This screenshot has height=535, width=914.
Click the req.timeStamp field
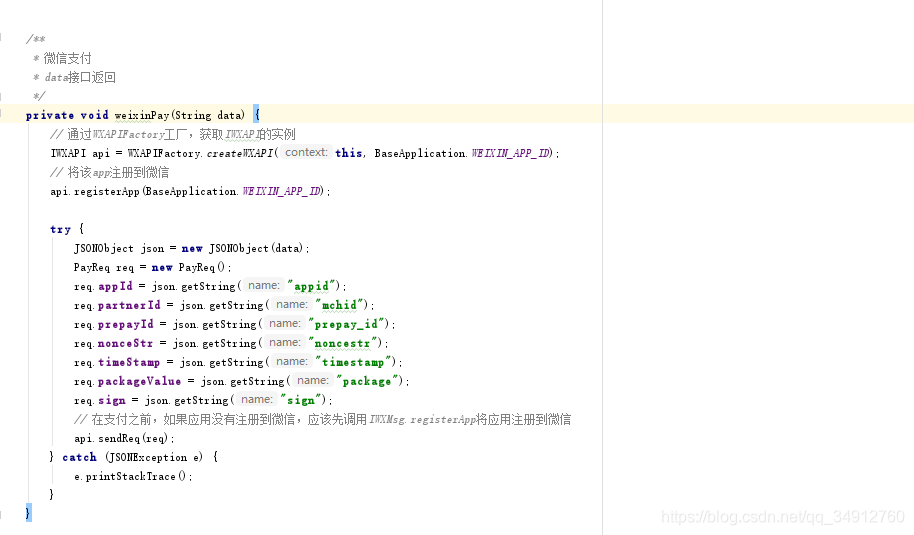click(x=117, y=362)
